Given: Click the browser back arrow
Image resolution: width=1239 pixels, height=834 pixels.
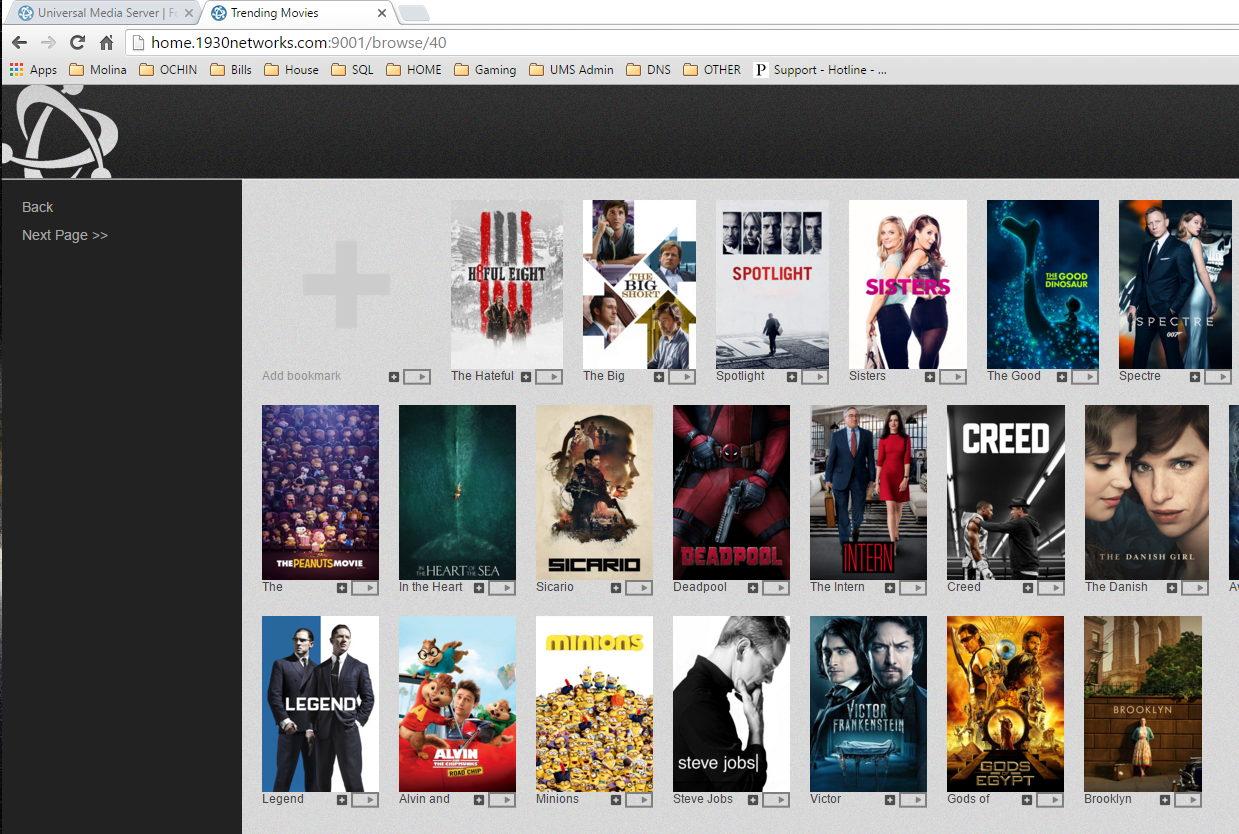Looking at the screenshot, I should coord(19,42).
